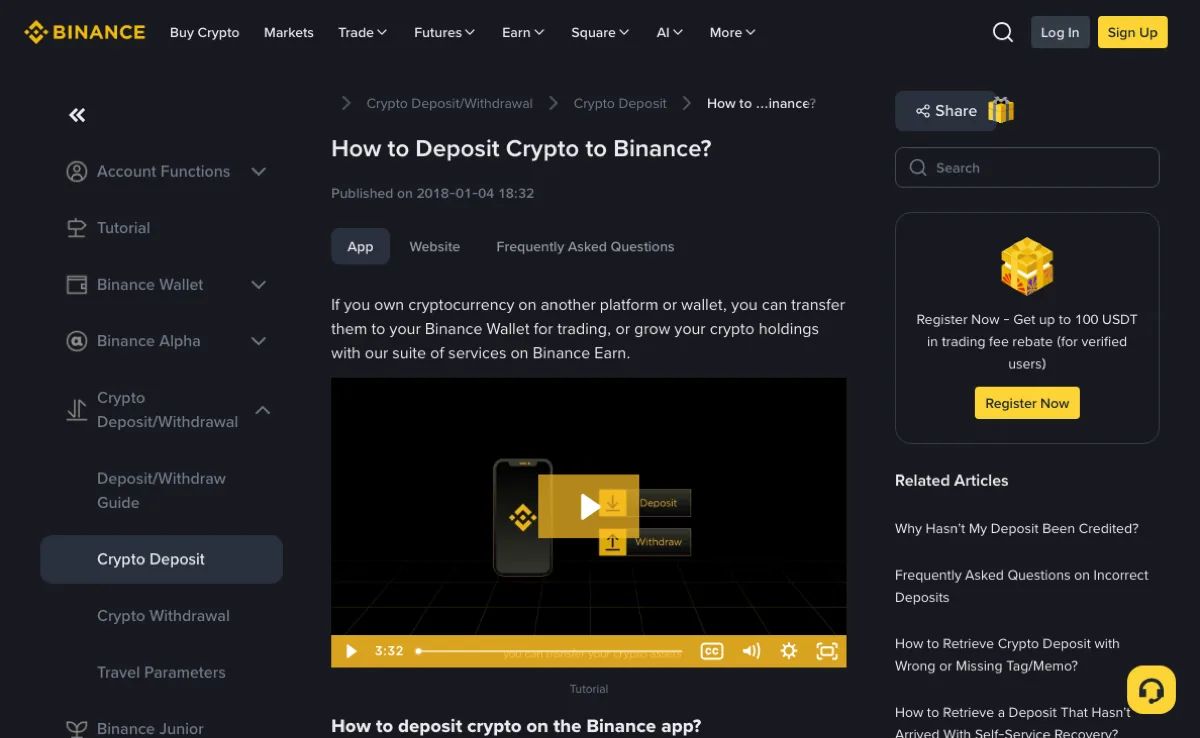This screenshot has width=1200, height=738.
Task: Switch to the Website tab
Action: tap(435, 246)
